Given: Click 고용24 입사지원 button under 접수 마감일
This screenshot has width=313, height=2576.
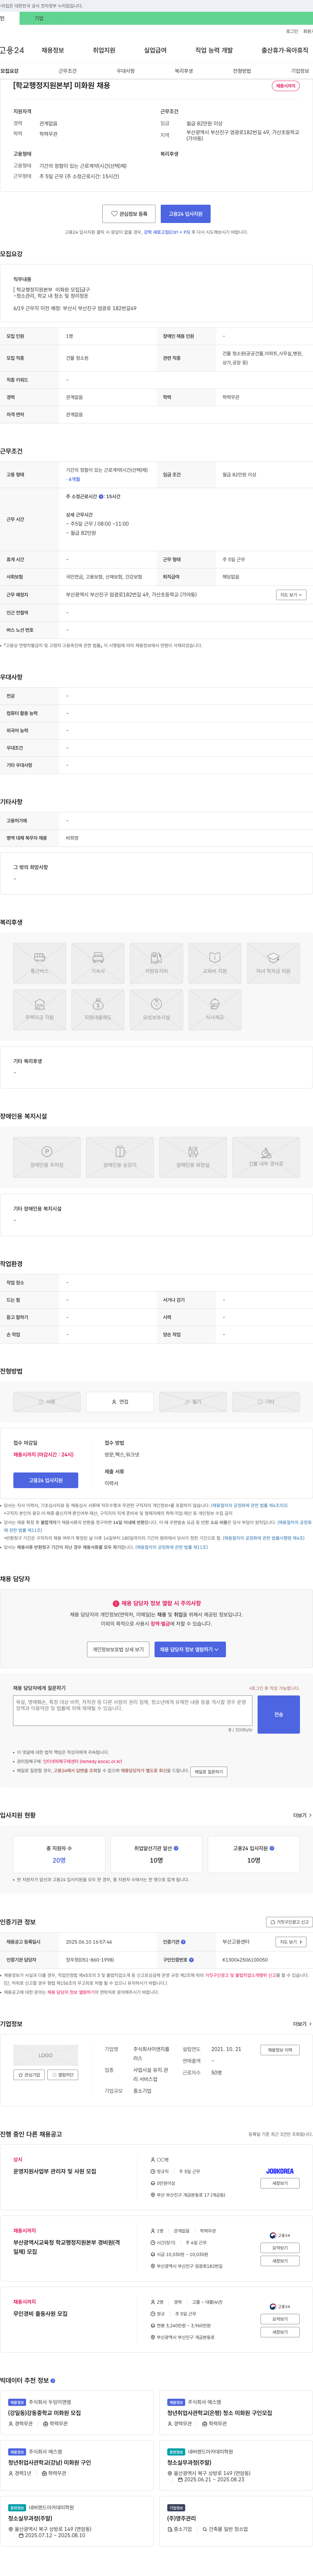Looking at the screenshot, I should (46, 1480).
